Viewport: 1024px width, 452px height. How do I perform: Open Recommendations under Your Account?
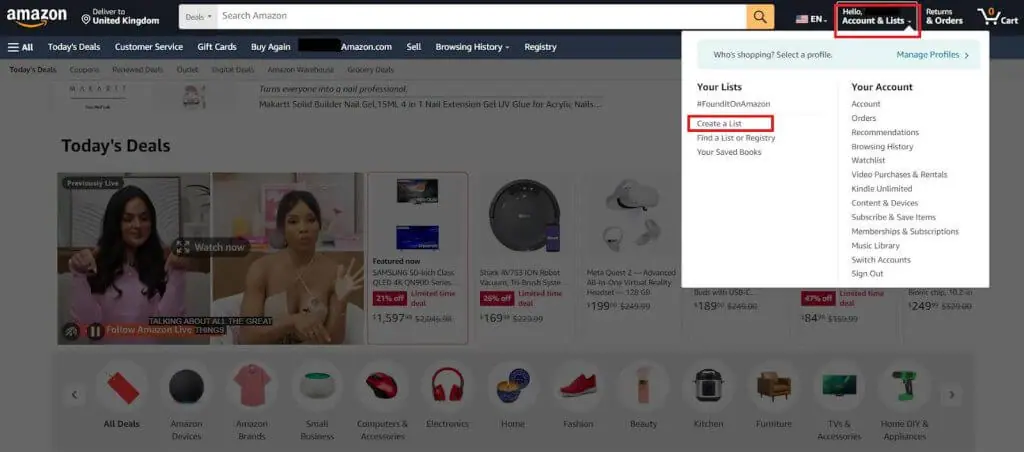[885, 132]
